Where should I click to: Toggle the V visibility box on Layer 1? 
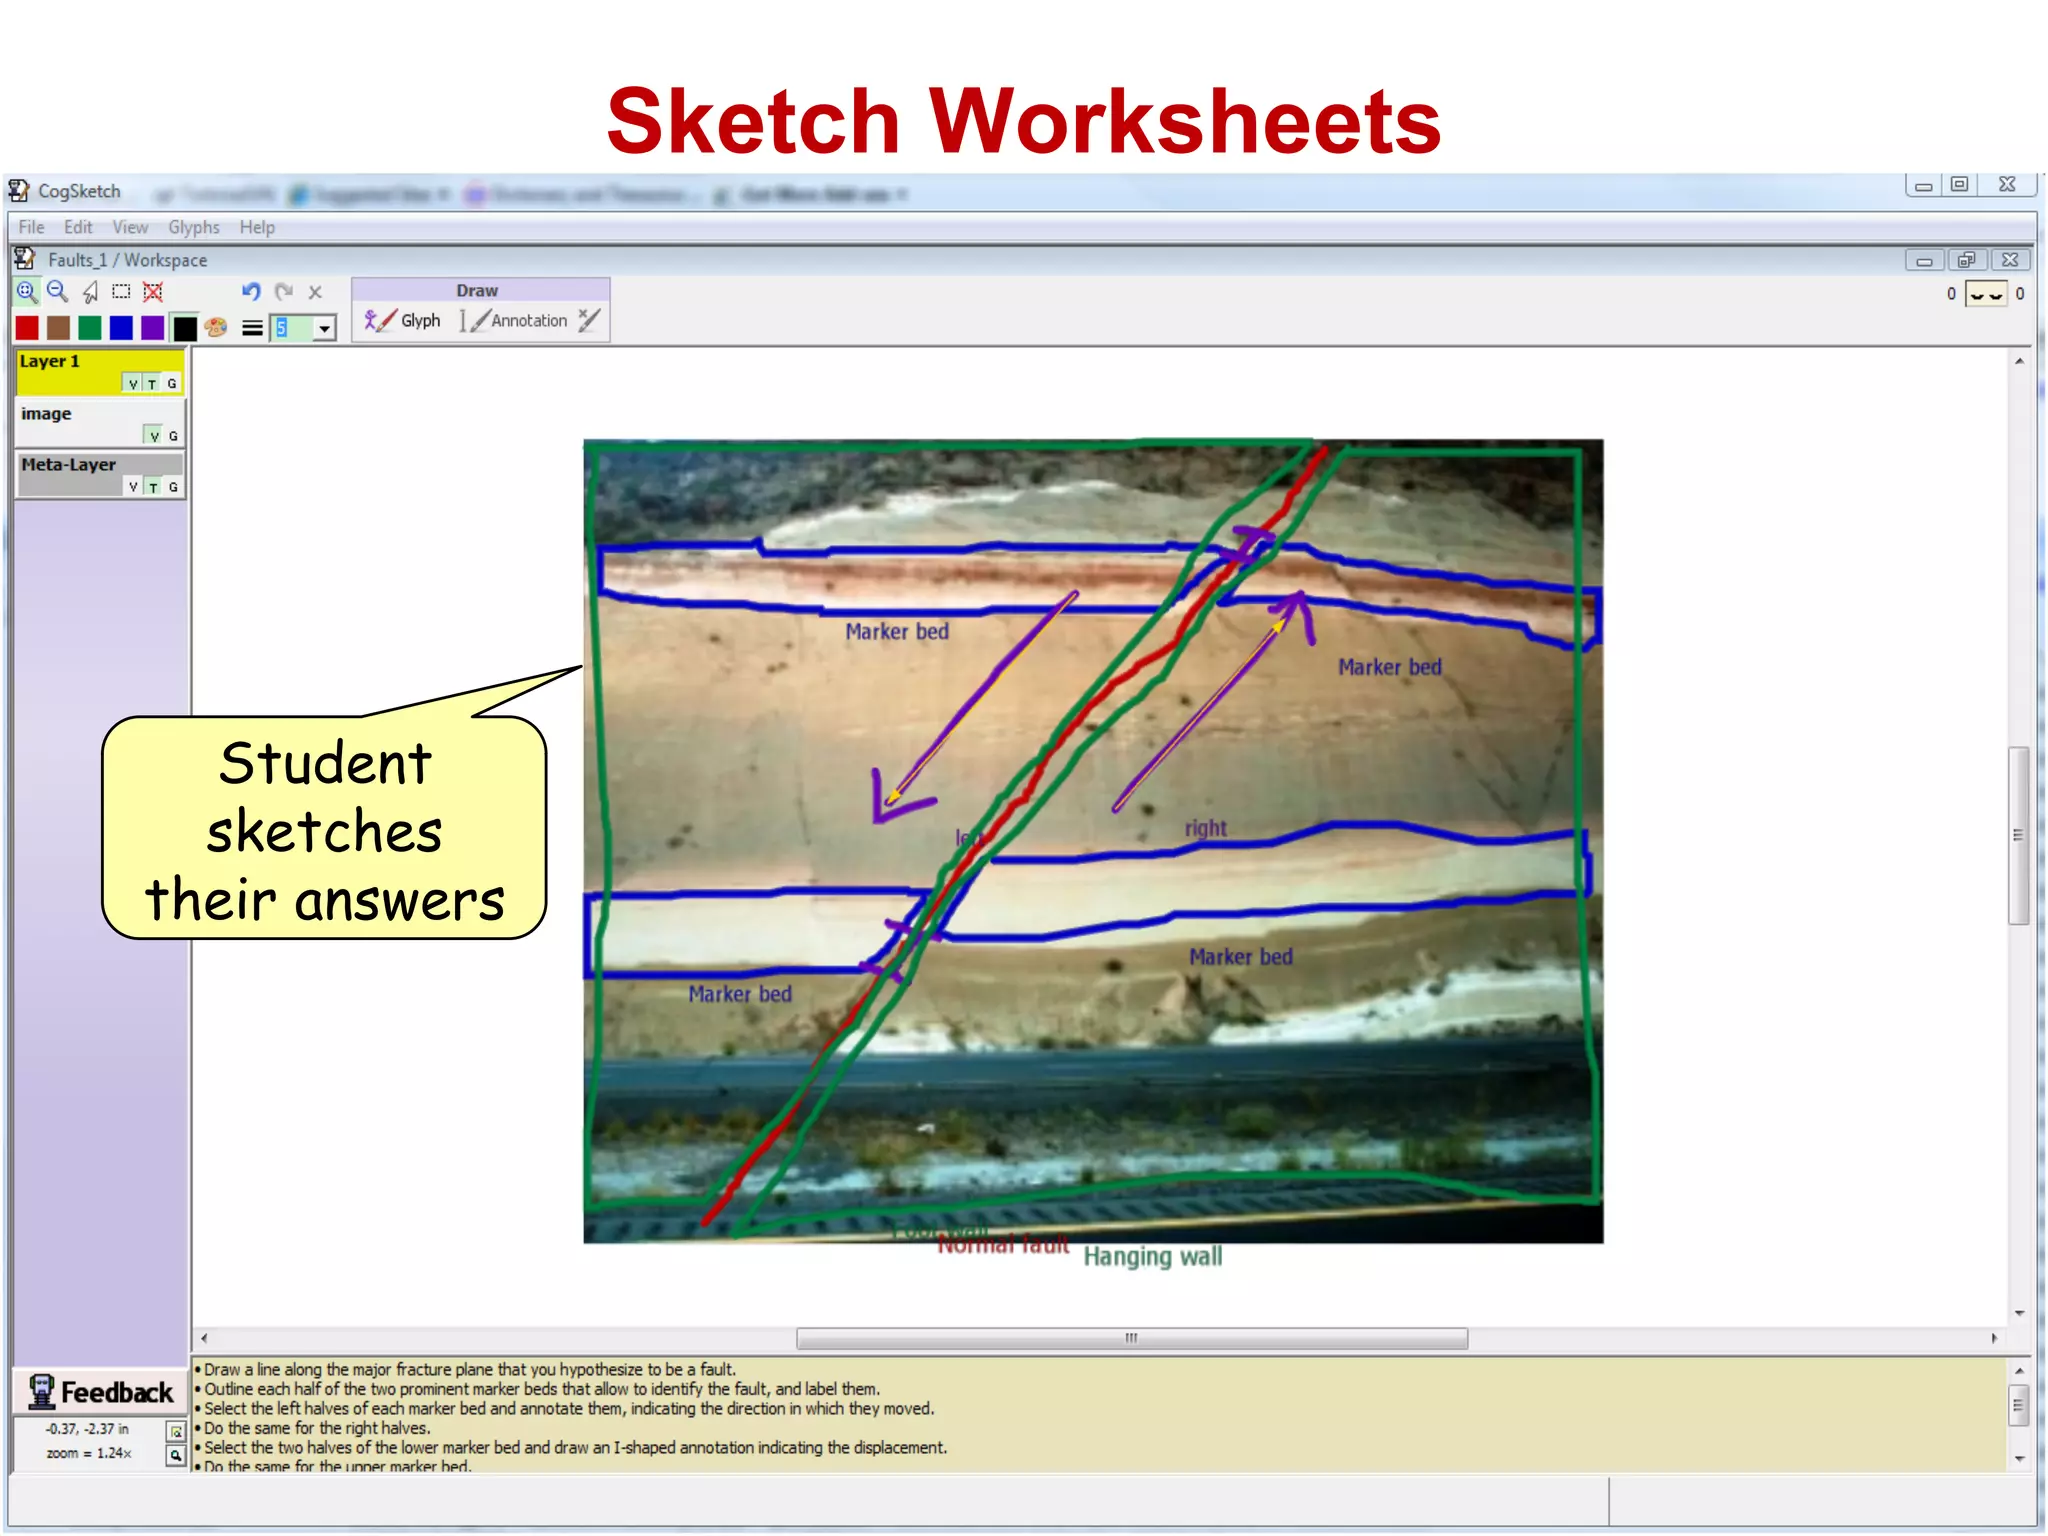click(133, 384)
